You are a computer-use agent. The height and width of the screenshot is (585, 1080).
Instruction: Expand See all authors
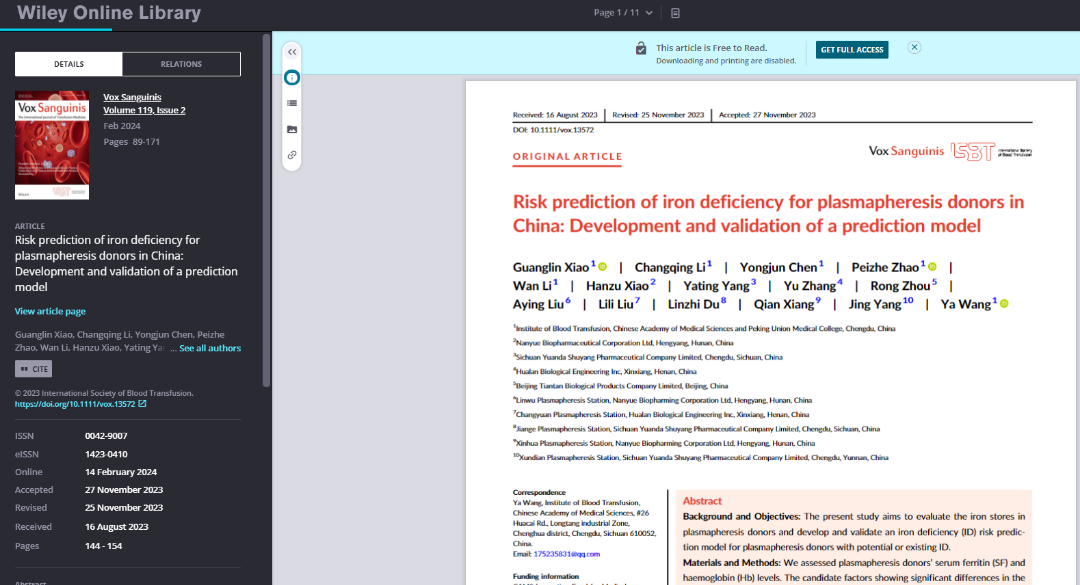coord(210,348)
